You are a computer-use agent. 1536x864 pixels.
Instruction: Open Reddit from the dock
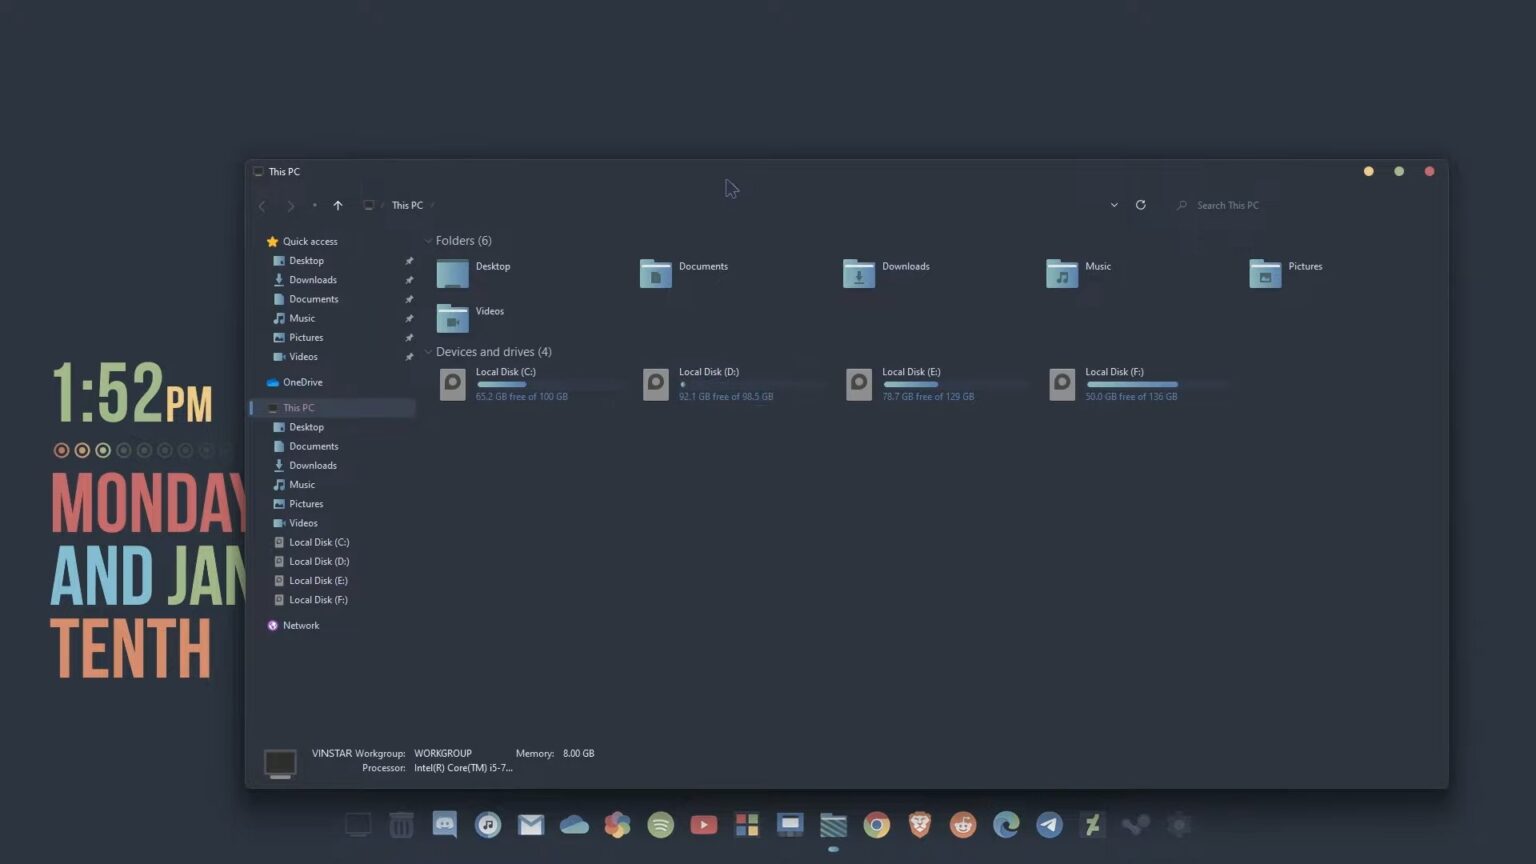(x=962, y=825)
